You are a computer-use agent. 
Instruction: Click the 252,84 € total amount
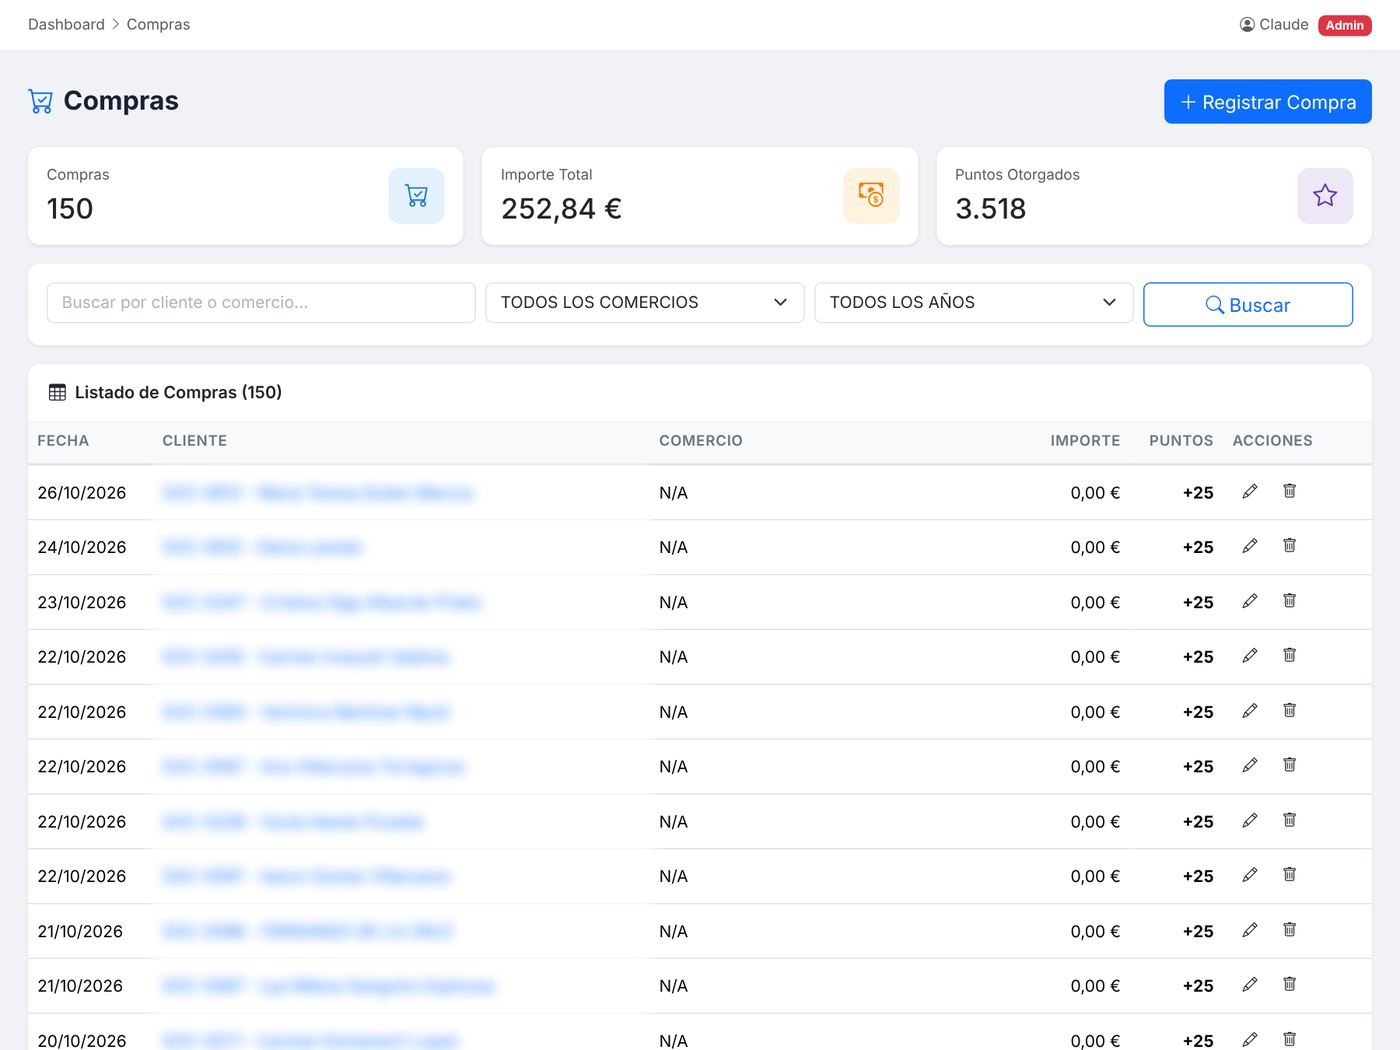(561, 209)
